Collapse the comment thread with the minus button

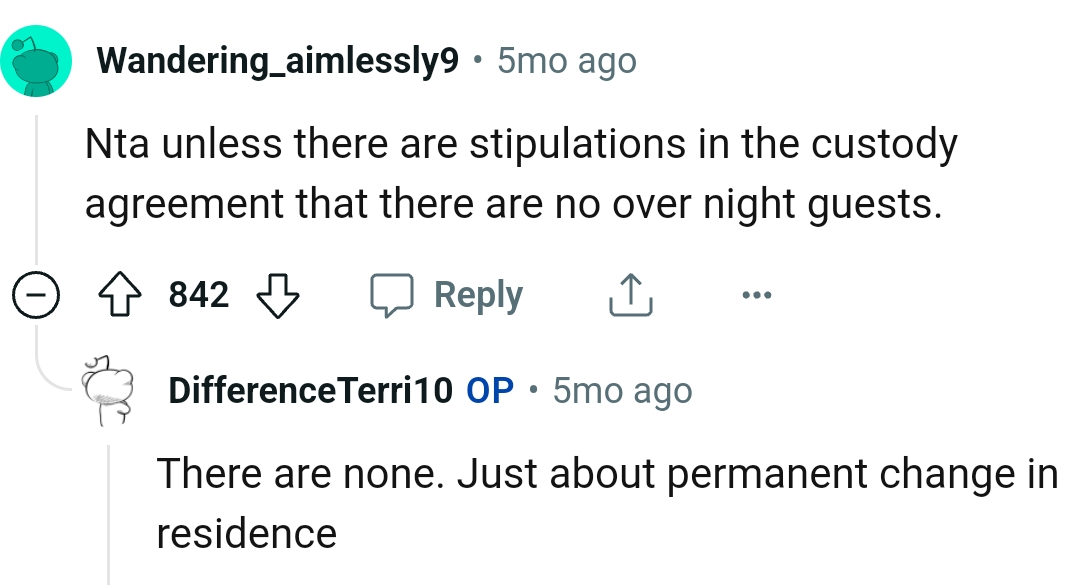click(x=36, y=293)
